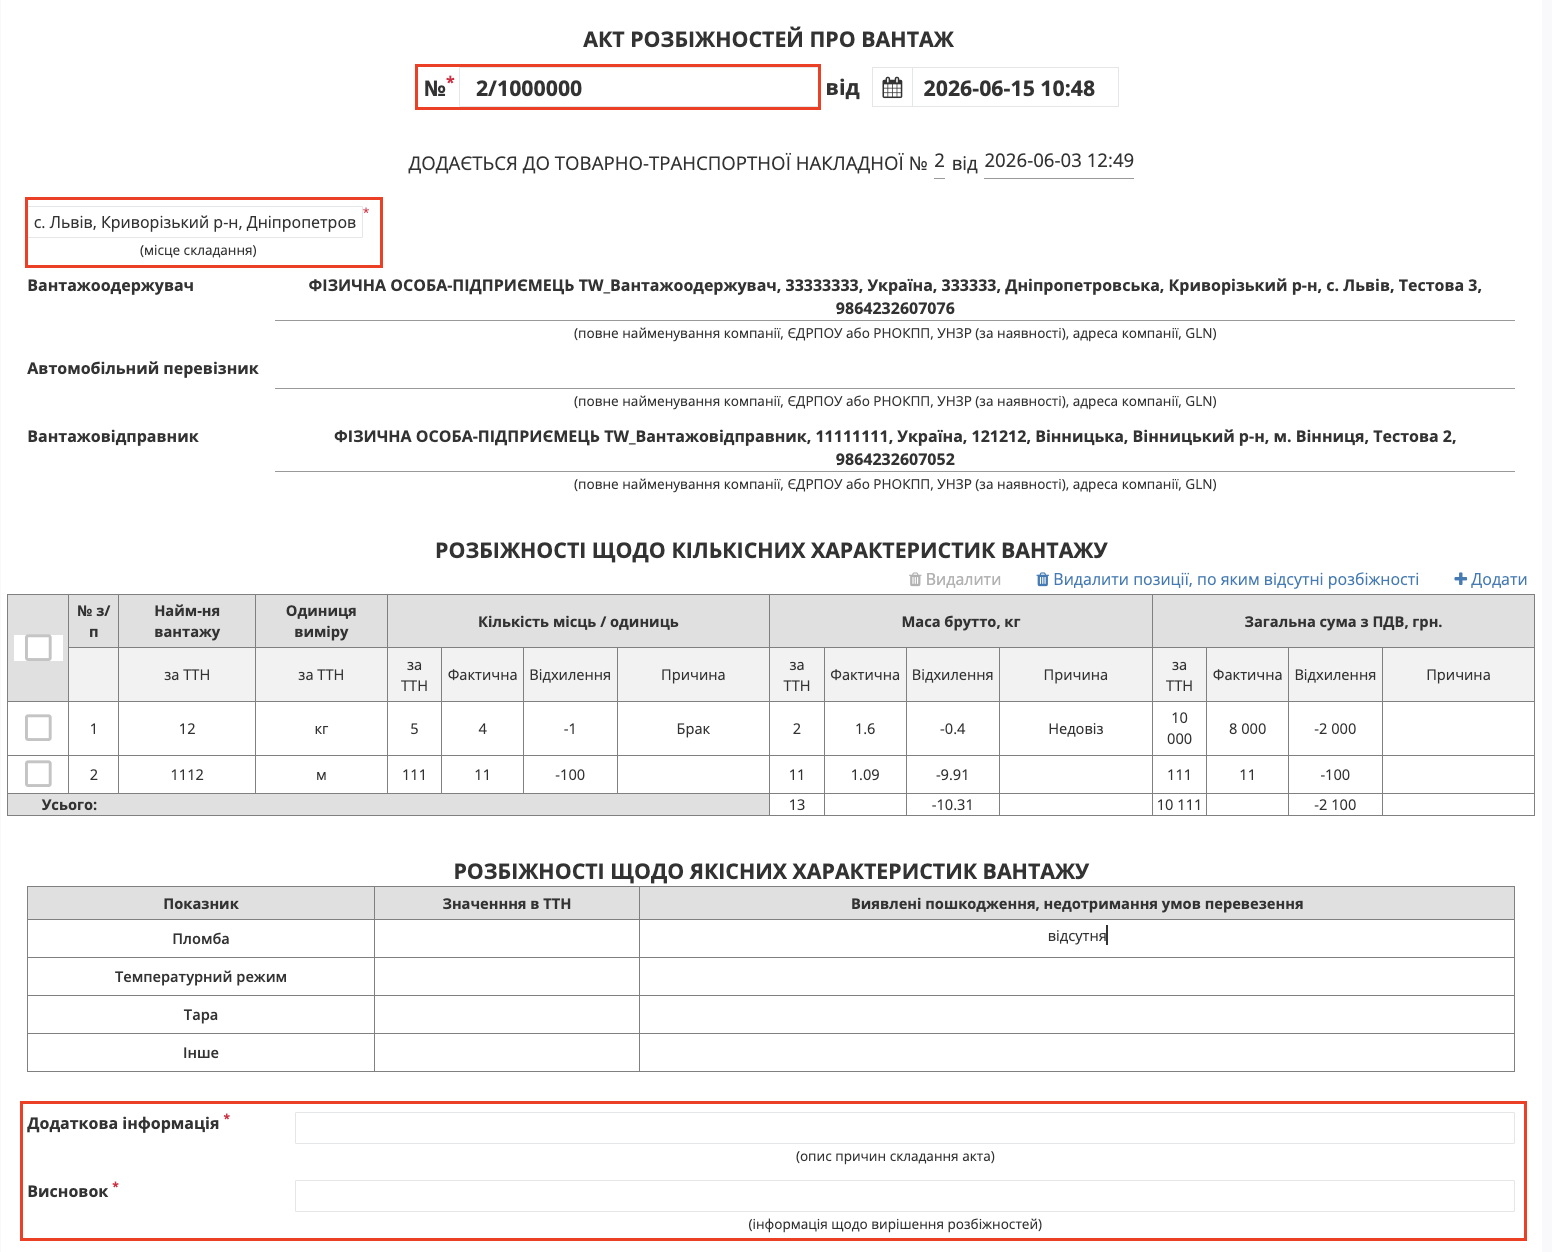Click the Вантажовідправник company details text
The height and width of the screenshot is (1252, 1552).
(x=895, y=448)
